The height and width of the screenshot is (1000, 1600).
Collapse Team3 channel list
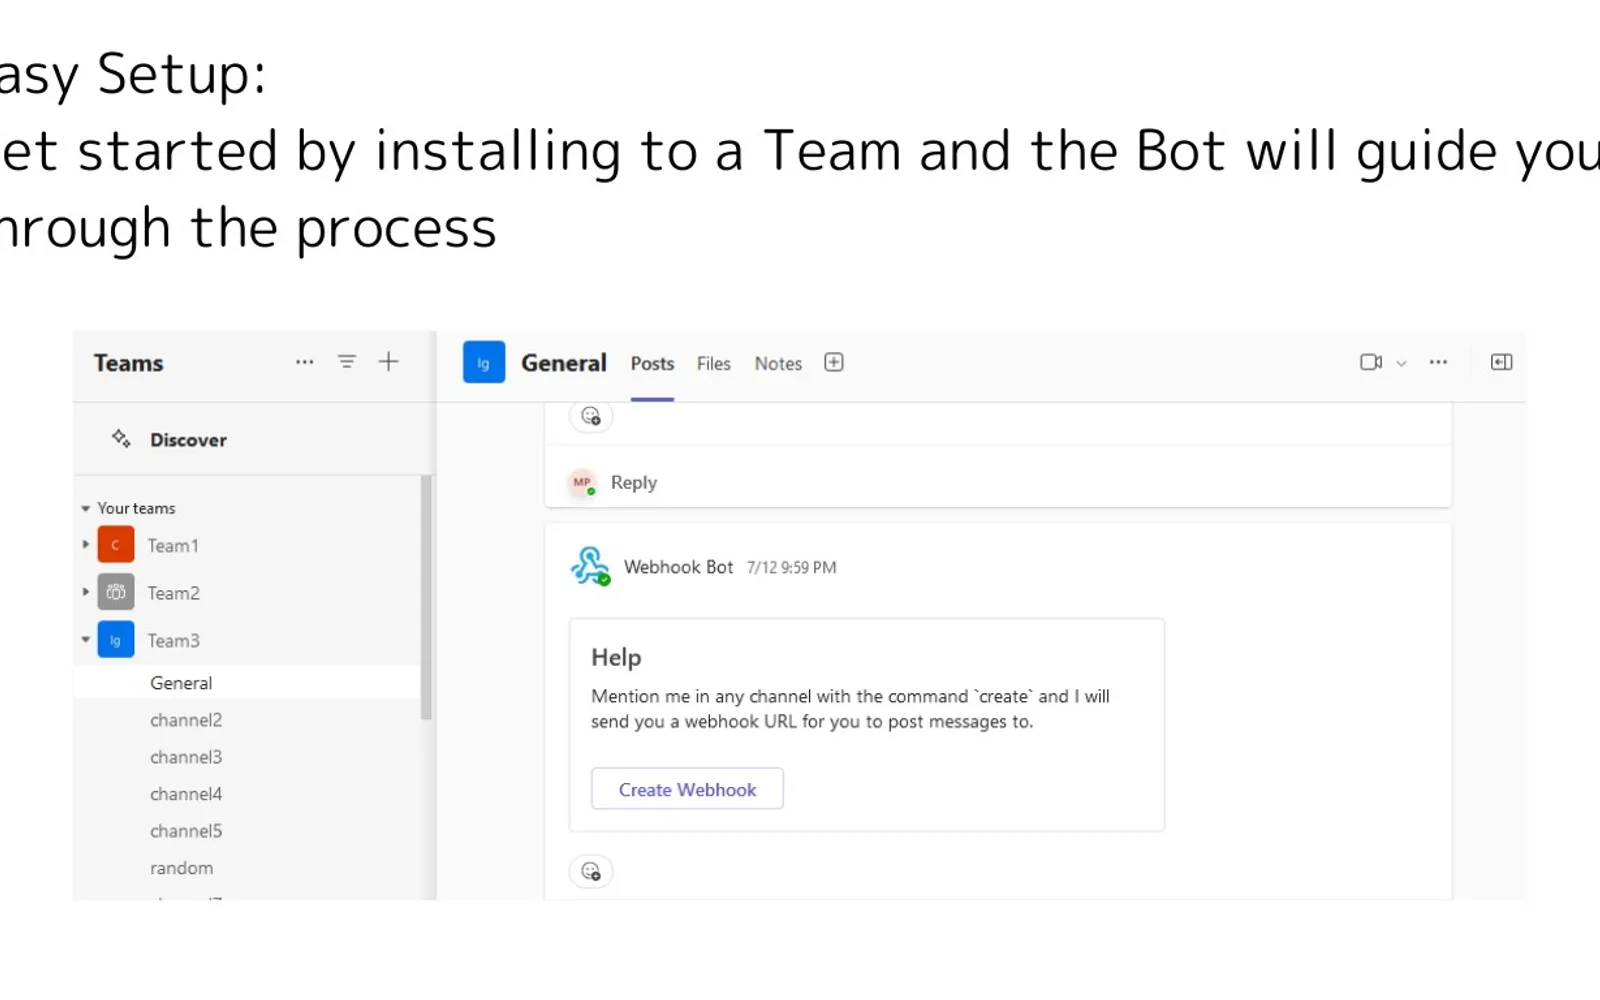85,640
